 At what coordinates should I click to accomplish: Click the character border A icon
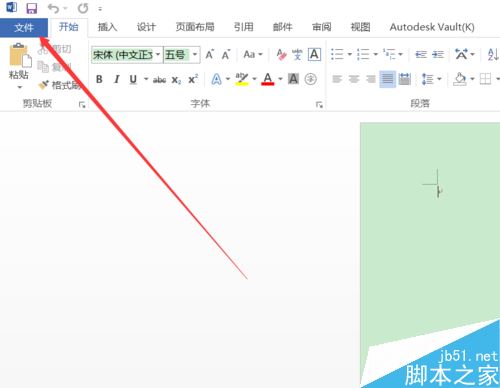tap(314, 54)
